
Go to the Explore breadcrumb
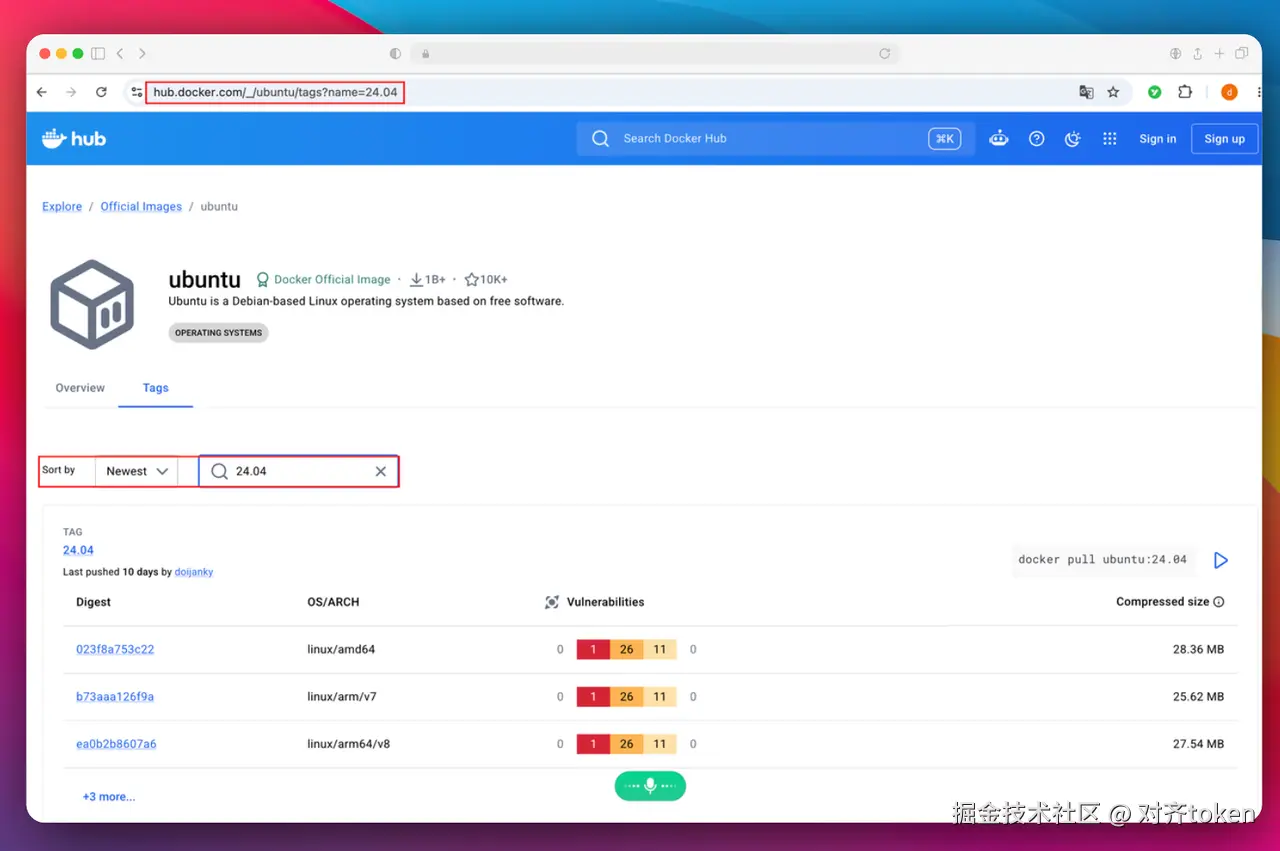[62, 206]
